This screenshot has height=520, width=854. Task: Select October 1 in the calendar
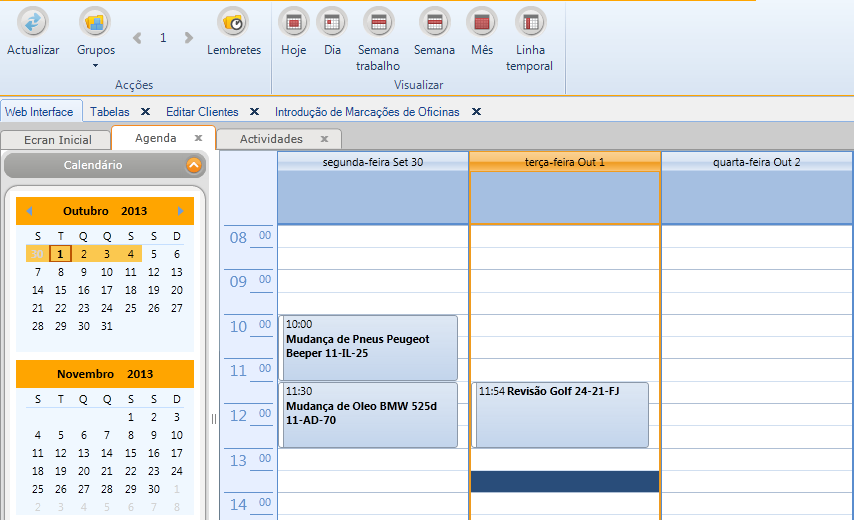60,254
